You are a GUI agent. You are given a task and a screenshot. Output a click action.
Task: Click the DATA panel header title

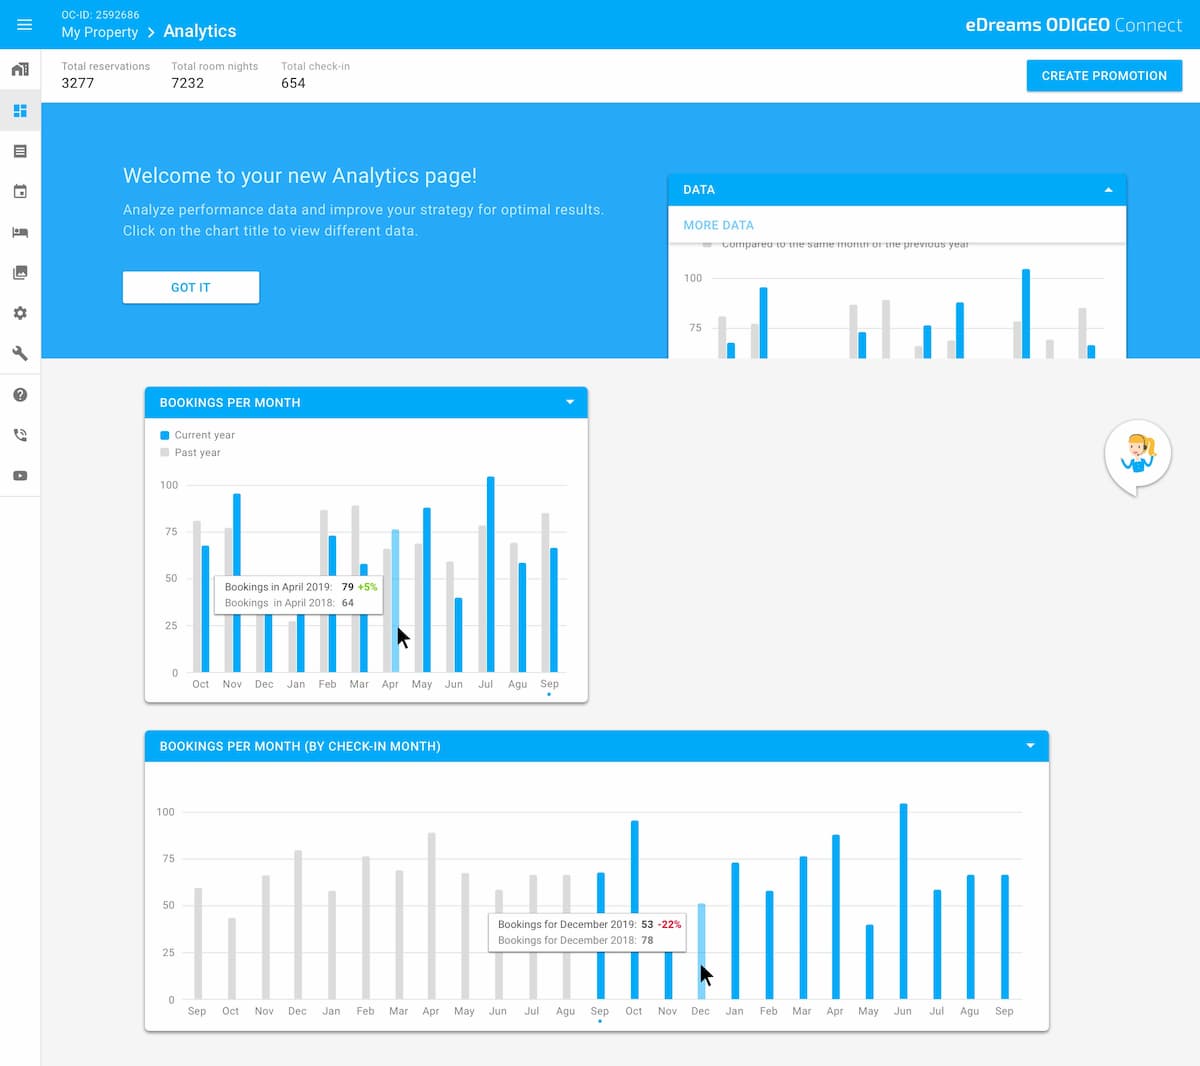point(699,189)
